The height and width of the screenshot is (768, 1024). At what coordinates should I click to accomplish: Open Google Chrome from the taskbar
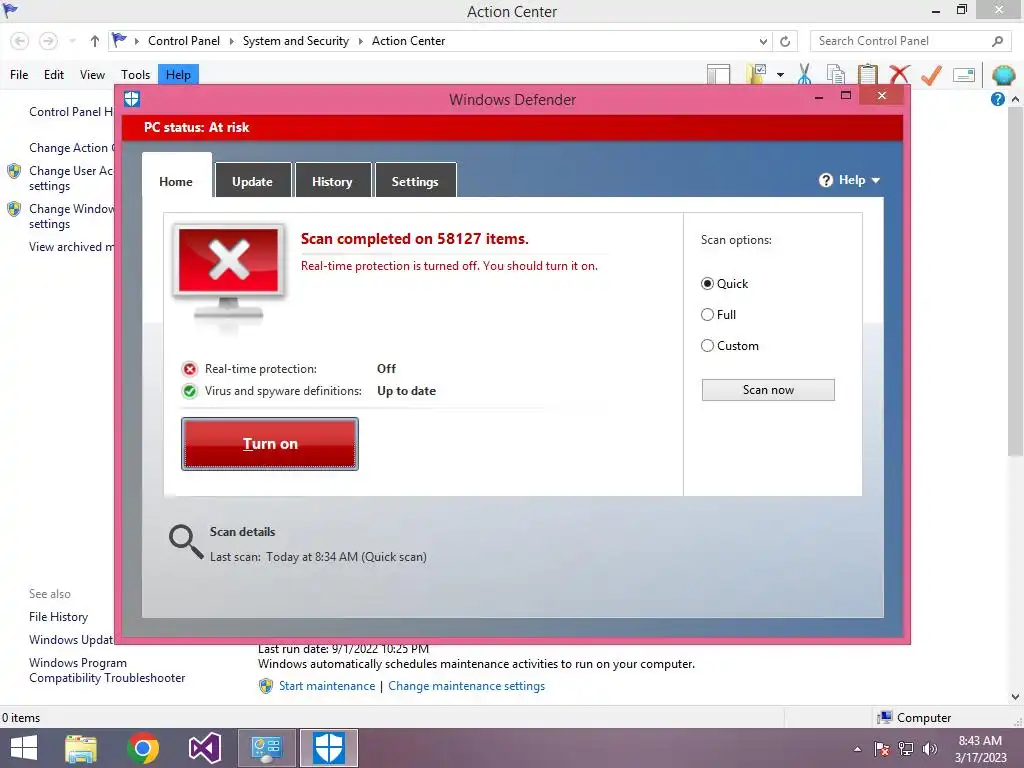(143, 748)
